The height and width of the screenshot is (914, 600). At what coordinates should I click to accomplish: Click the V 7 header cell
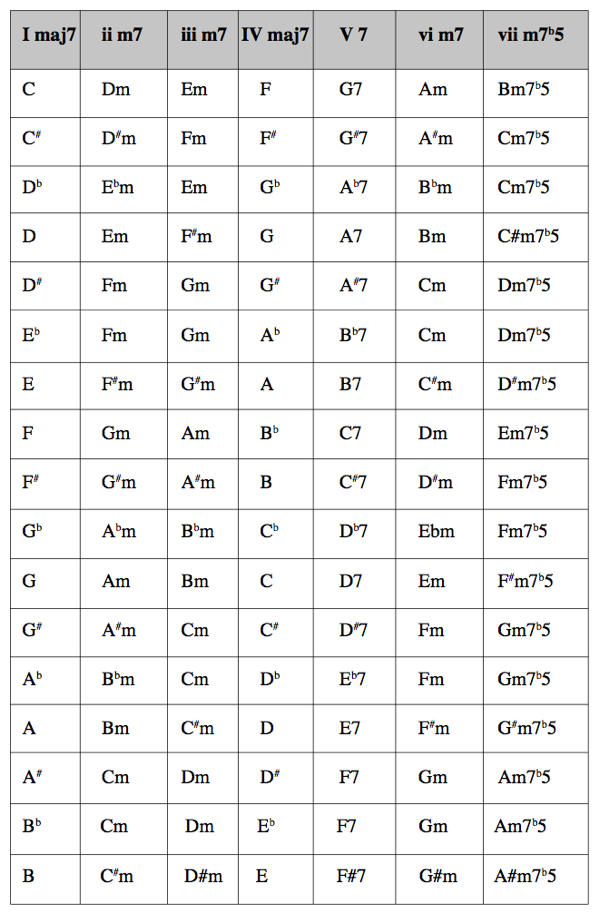(355, 40)
